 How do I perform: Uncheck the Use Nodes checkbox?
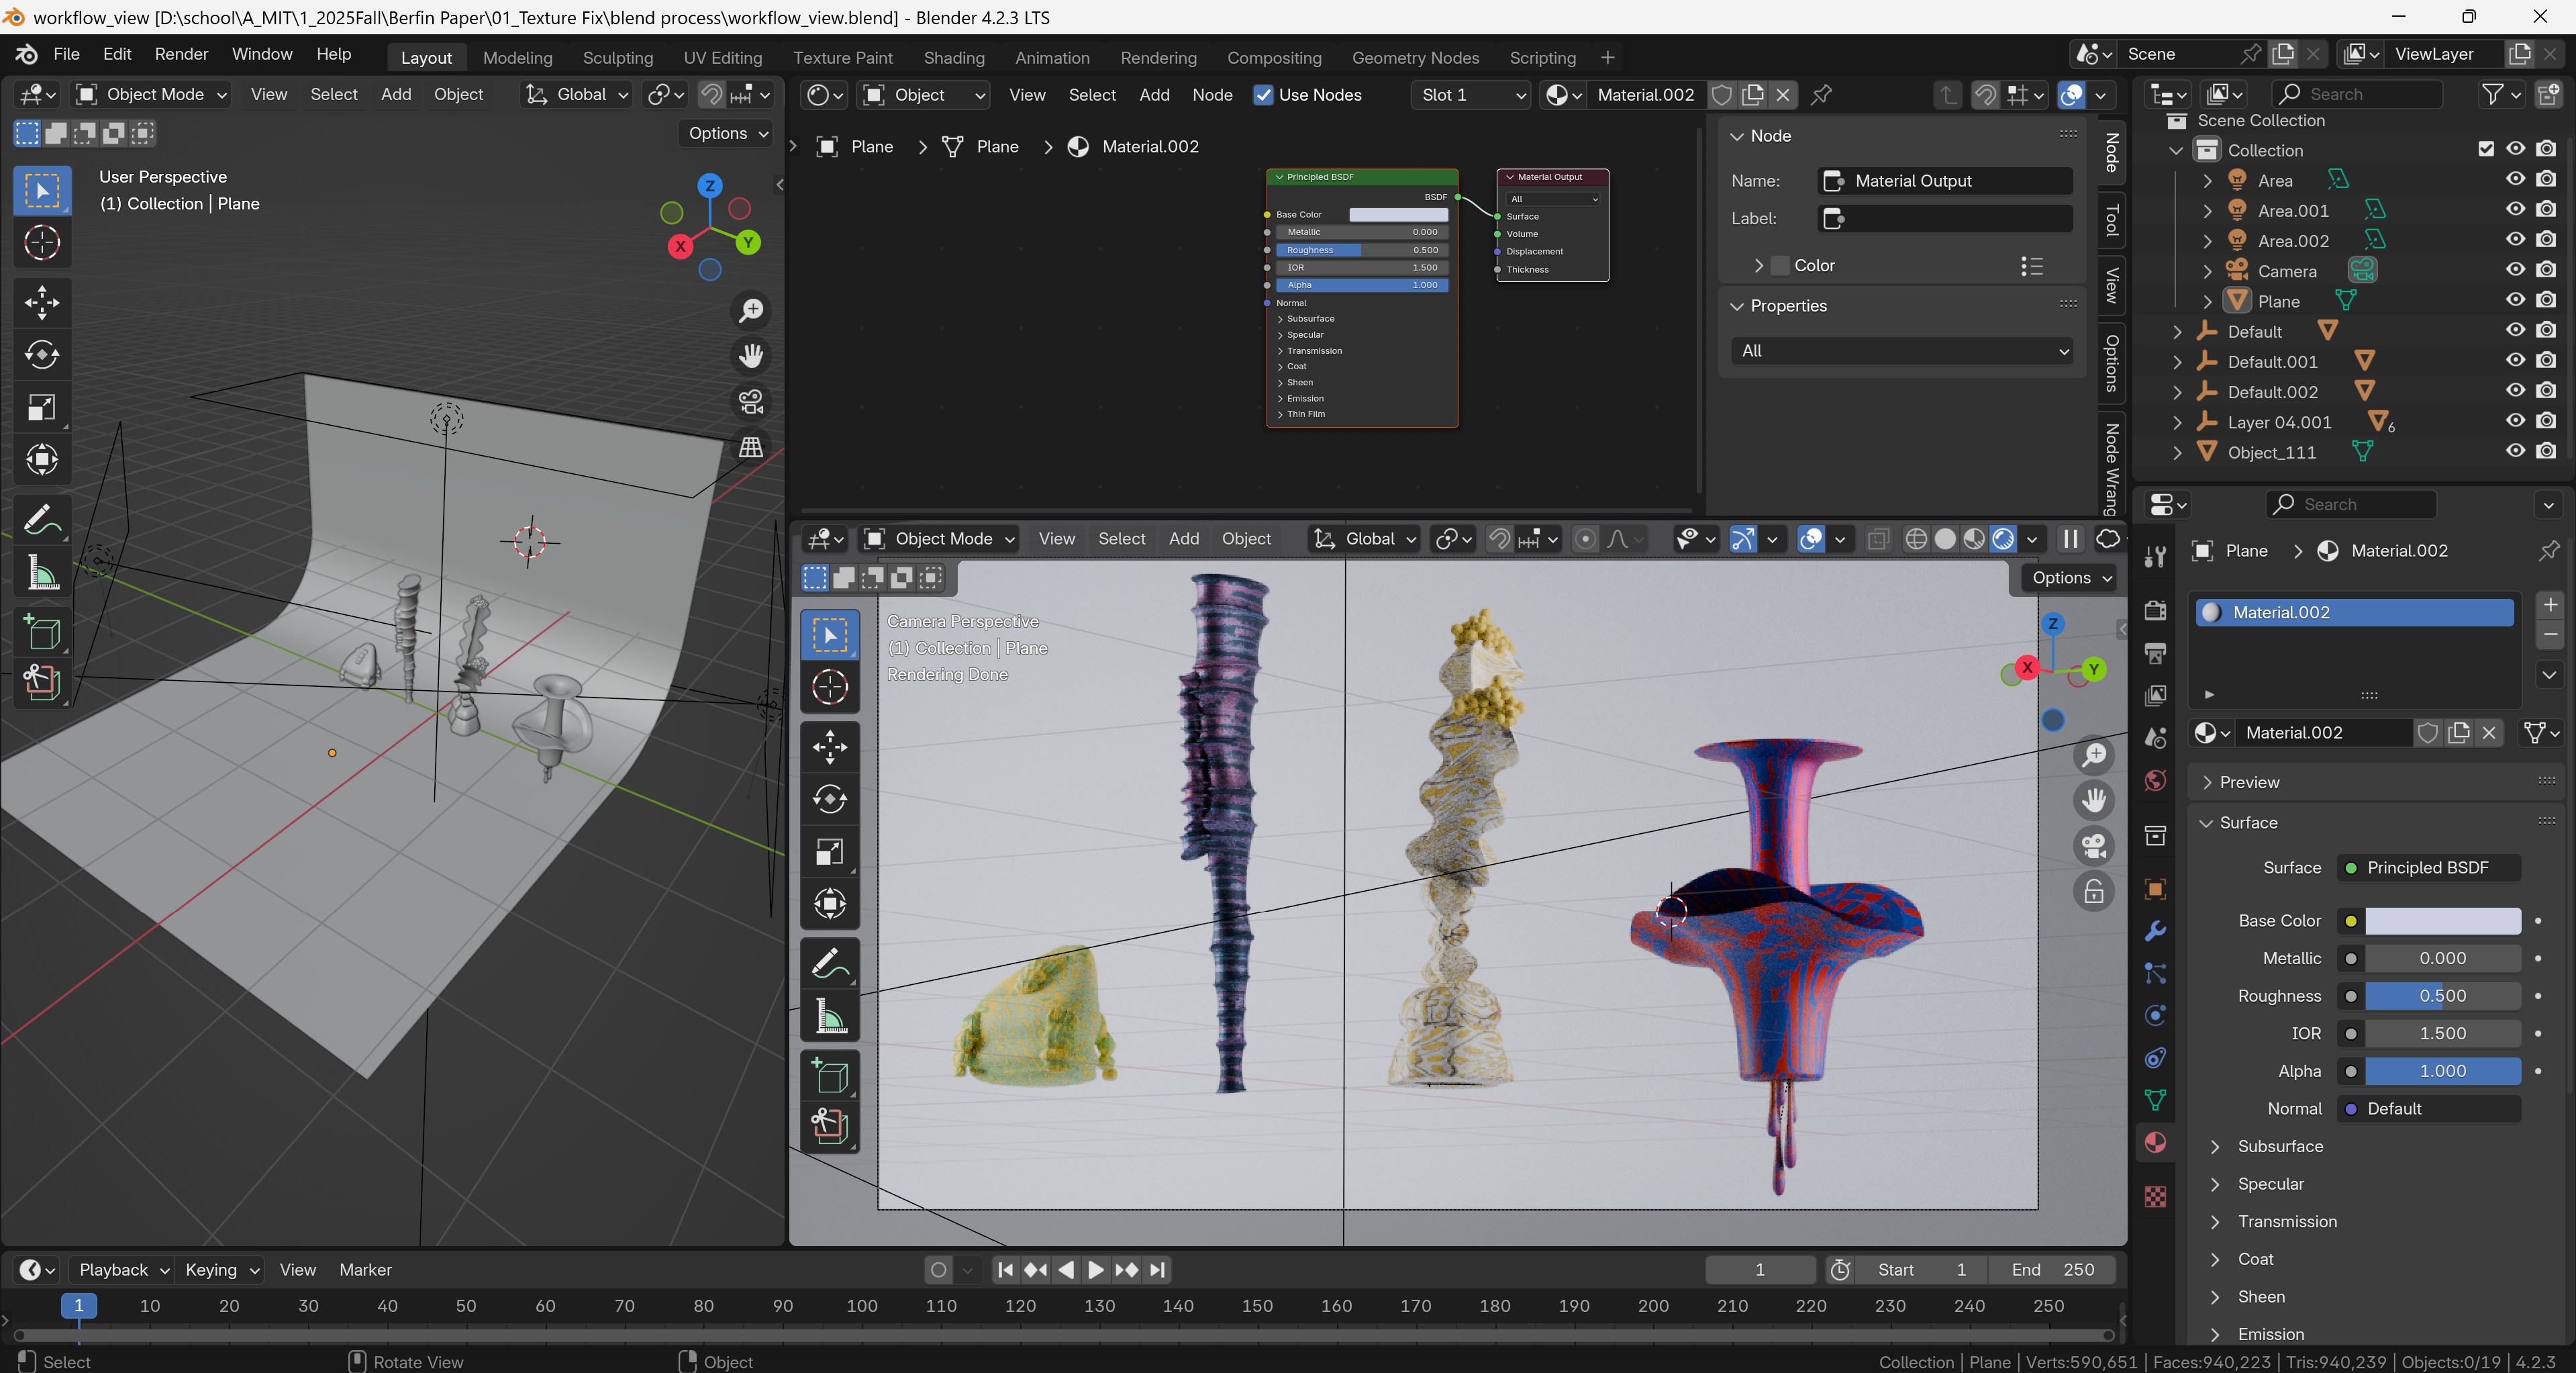coord(1264,95)
